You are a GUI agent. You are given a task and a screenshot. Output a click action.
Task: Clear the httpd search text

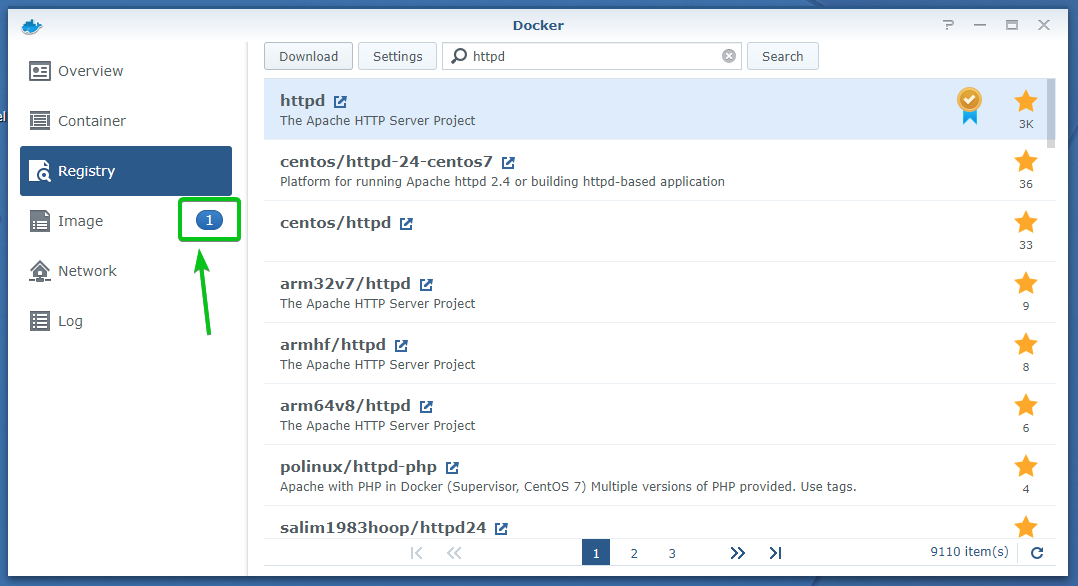click(729, 57)
